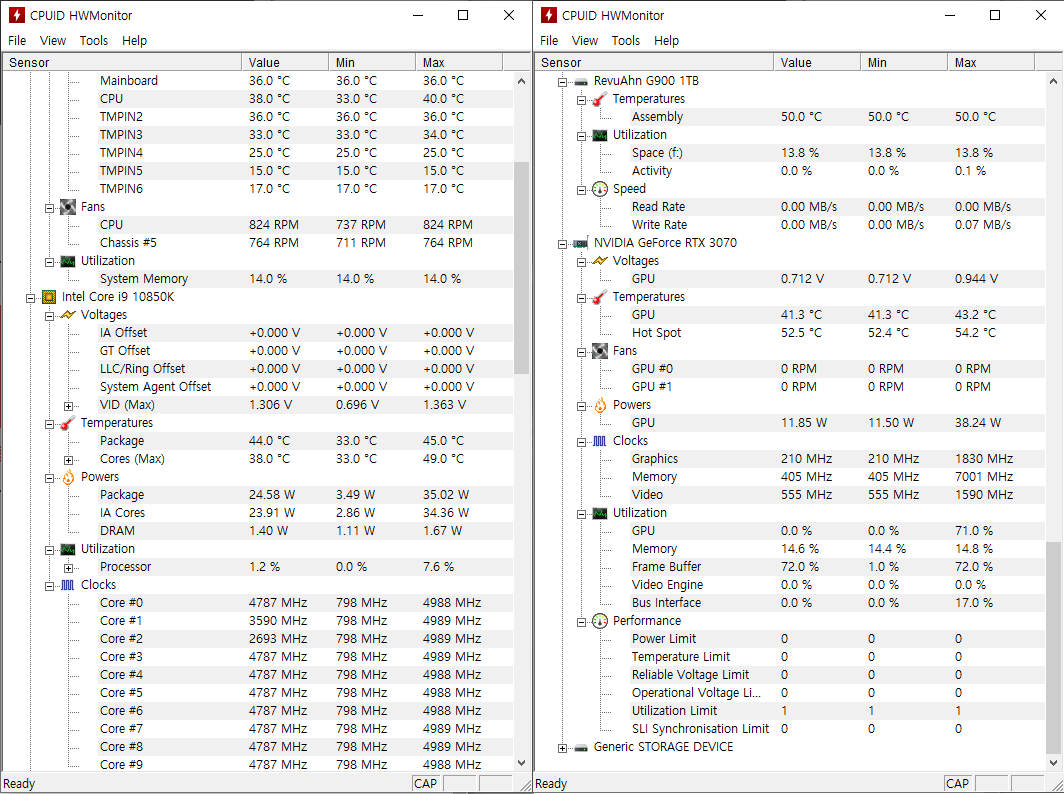
Task: Open Tools menu in left window
Action: pyautogui.click(x=94, y=41)
